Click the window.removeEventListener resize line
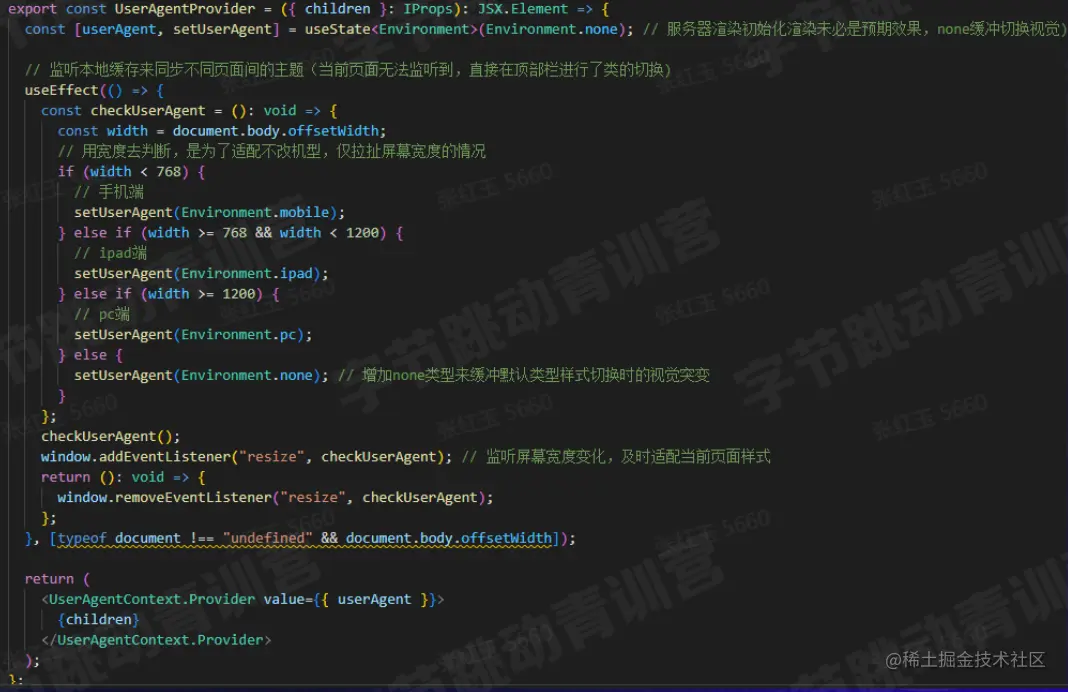The height and width of the screenshot is (692, 1068). click(275, 498)
